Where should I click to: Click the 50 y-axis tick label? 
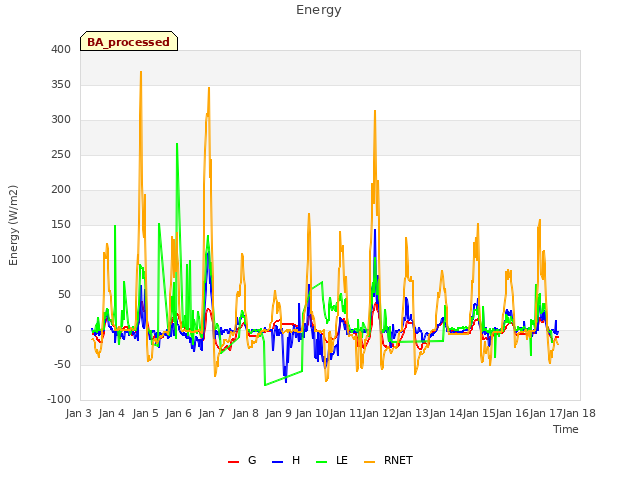[x=64, y=295]
